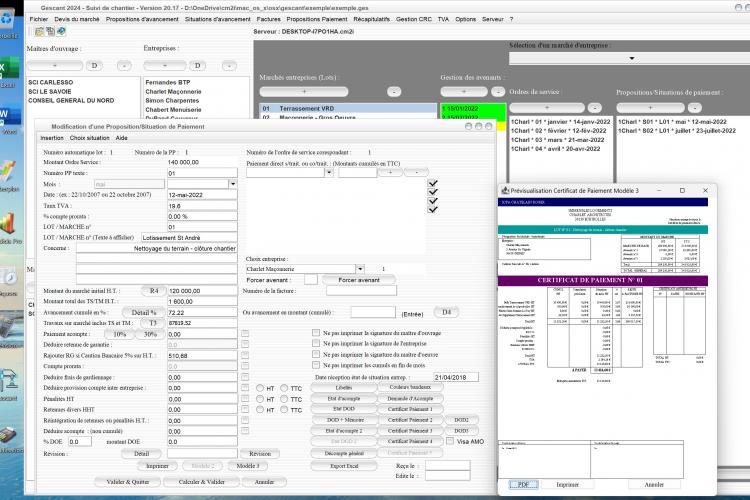Open Sélection d'un marché d'entreprise dropdown
The height and width of the screenshot is (500, 750).
(x=631, y=58)
